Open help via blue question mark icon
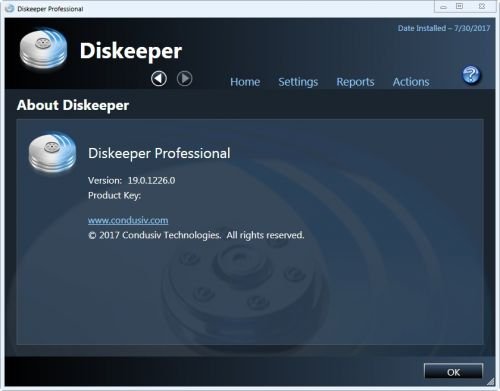 [x=471, y=75]
